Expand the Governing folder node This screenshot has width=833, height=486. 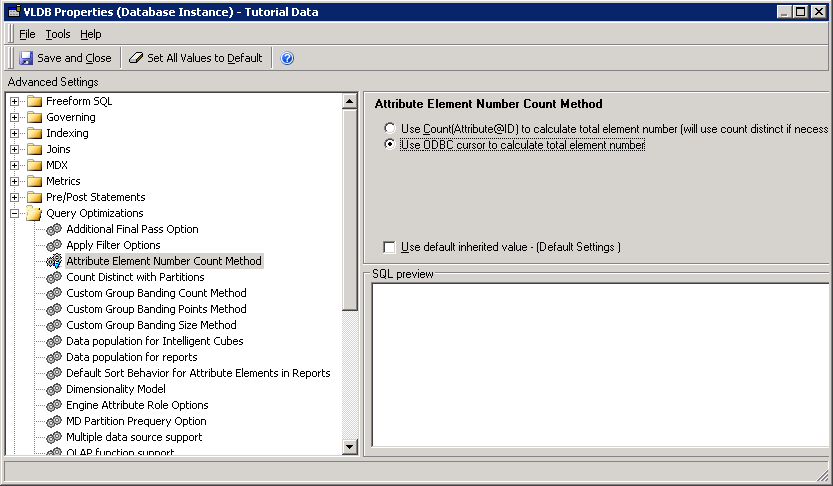pyautogui.click(x=15, y=117)
